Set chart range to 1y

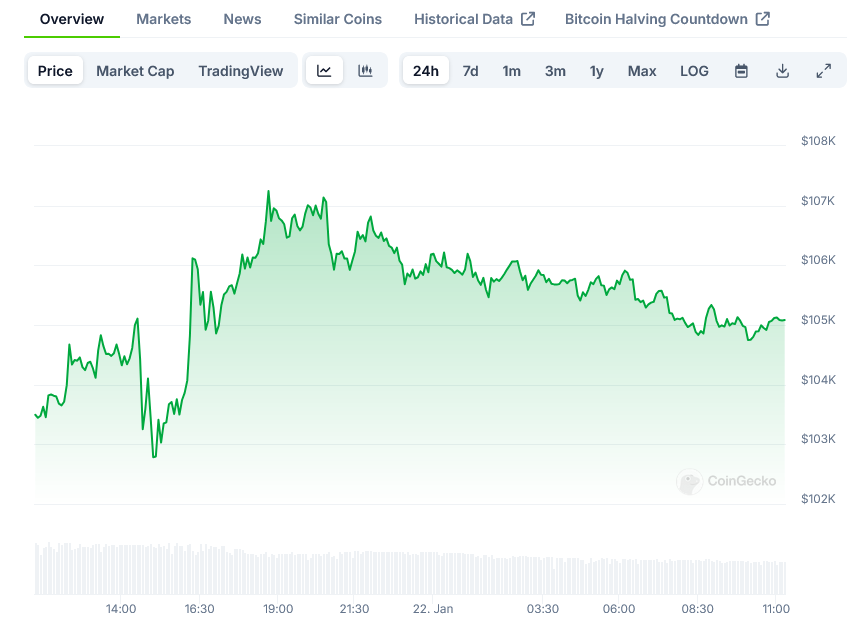coord(596,71)
